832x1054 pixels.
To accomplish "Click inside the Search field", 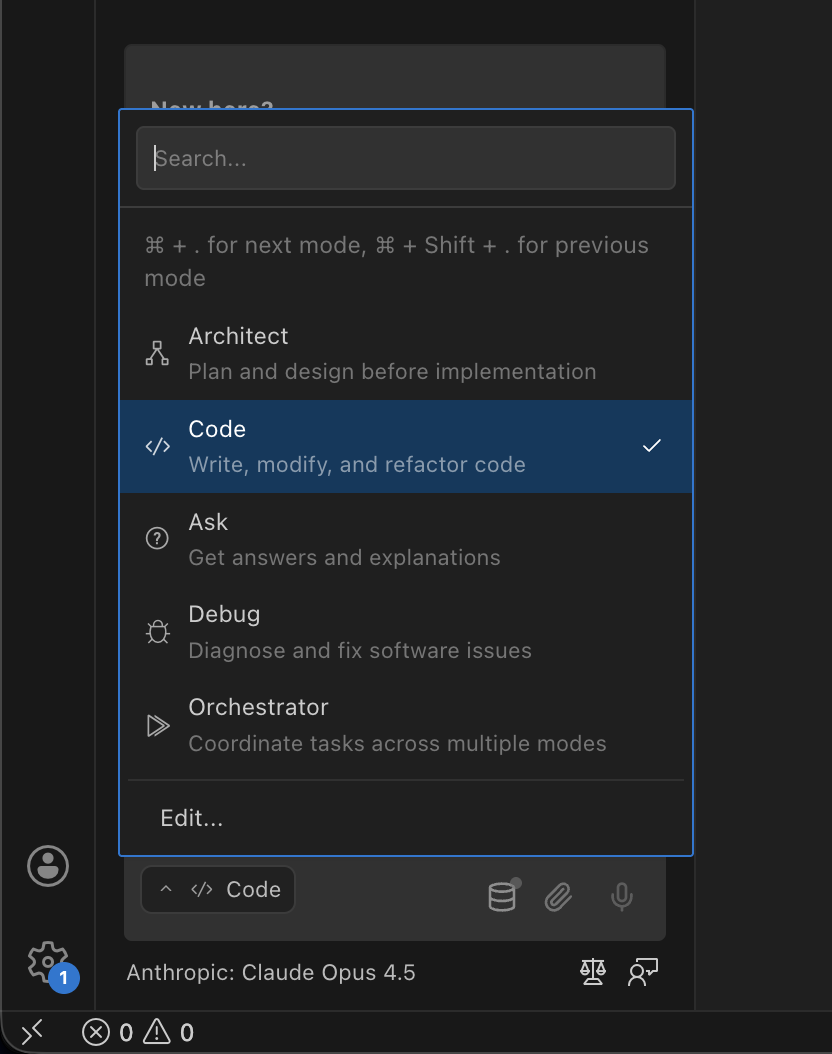I will (405, 158).
